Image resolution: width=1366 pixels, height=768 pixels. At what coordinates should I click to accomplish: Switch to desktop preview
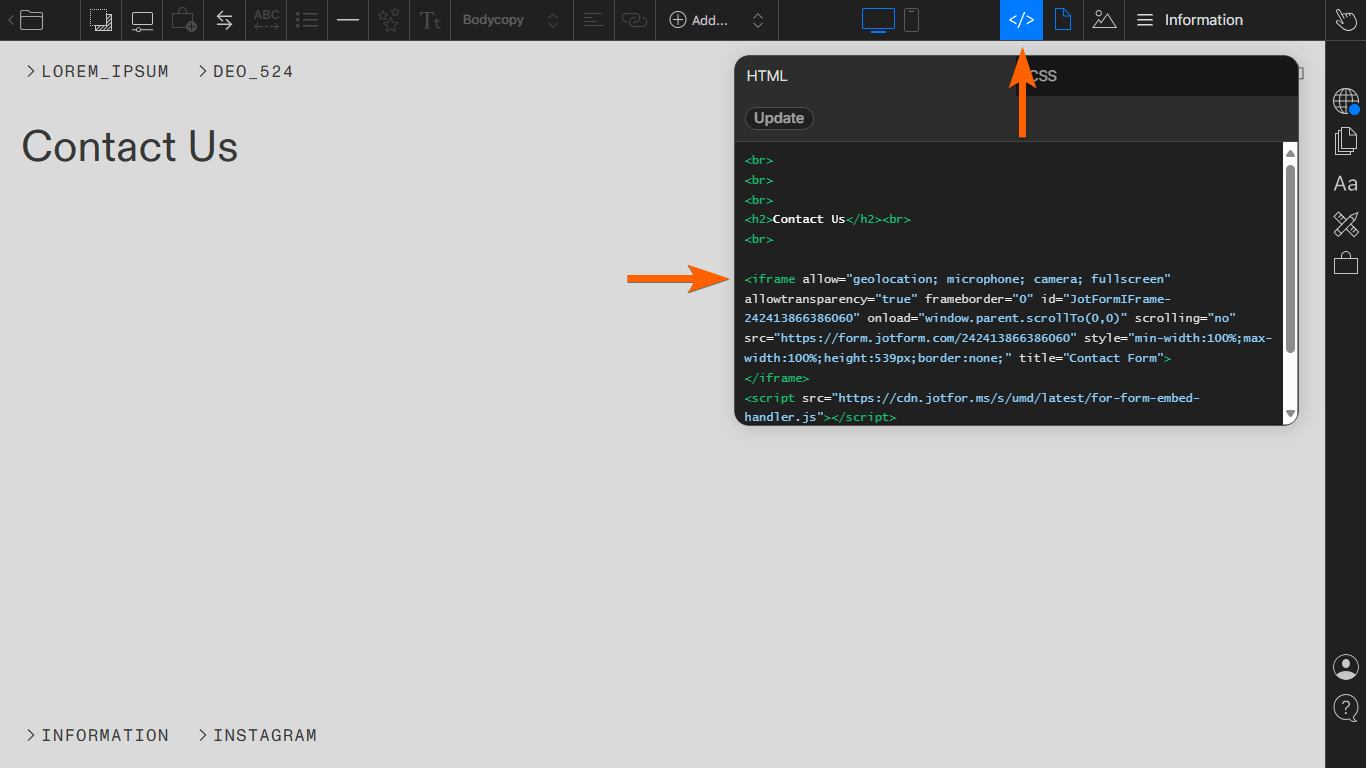[878, 20]
